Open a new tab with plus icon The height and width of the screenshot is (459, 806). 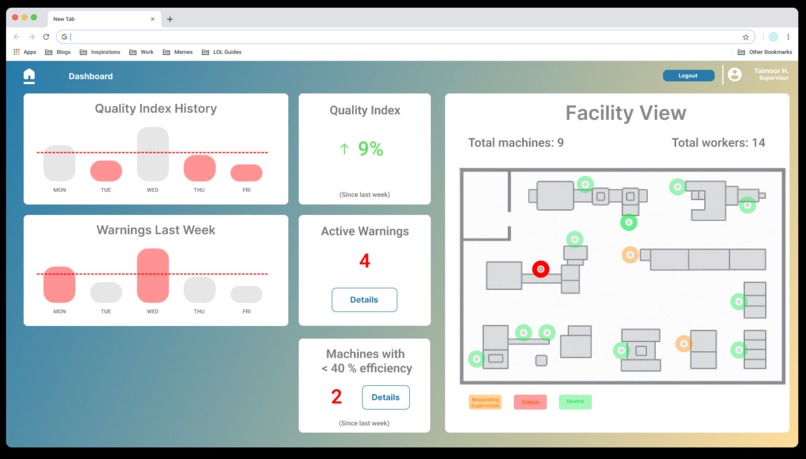point(170,20)
